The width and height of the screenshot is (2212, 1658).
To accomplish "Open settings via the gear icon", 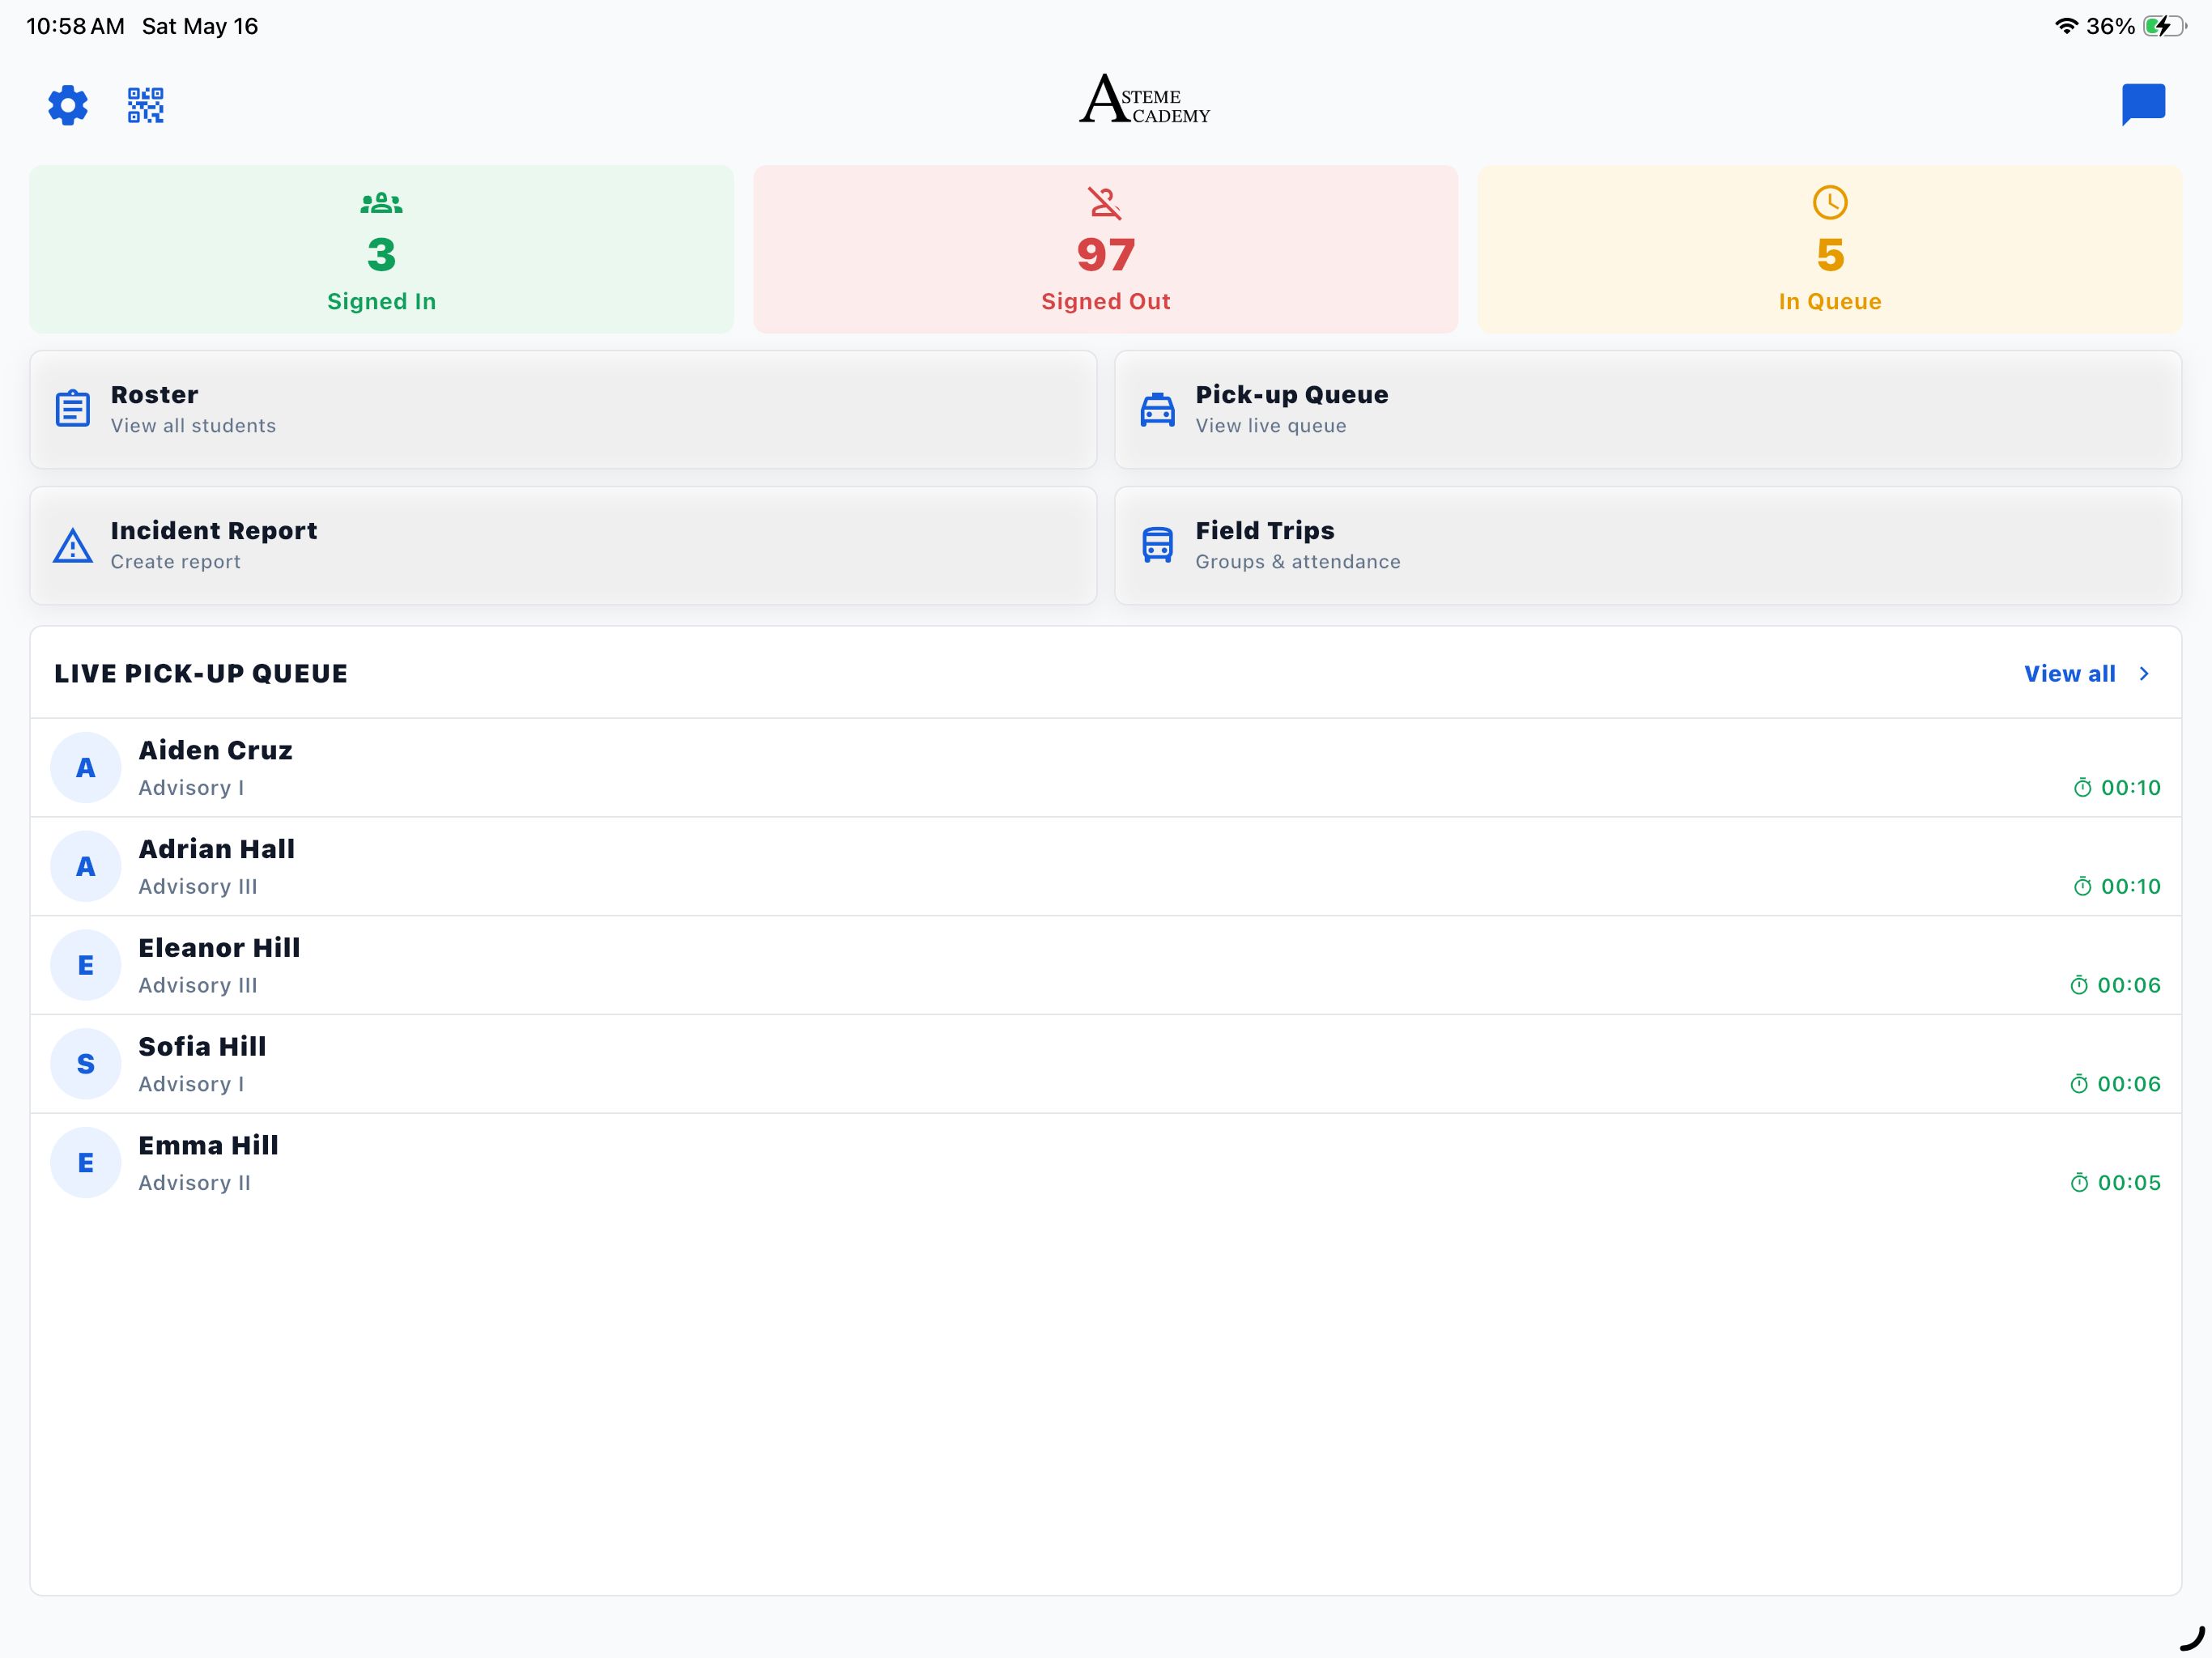I will coord(68,105).
